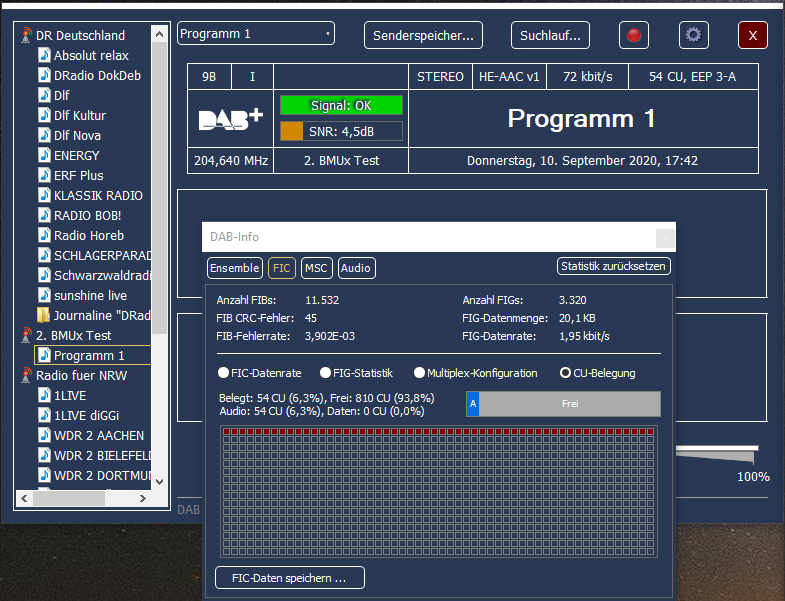Click the STEREO mode cell
Image resolution: width=785 pixels, height=601 pixels.
441,77
